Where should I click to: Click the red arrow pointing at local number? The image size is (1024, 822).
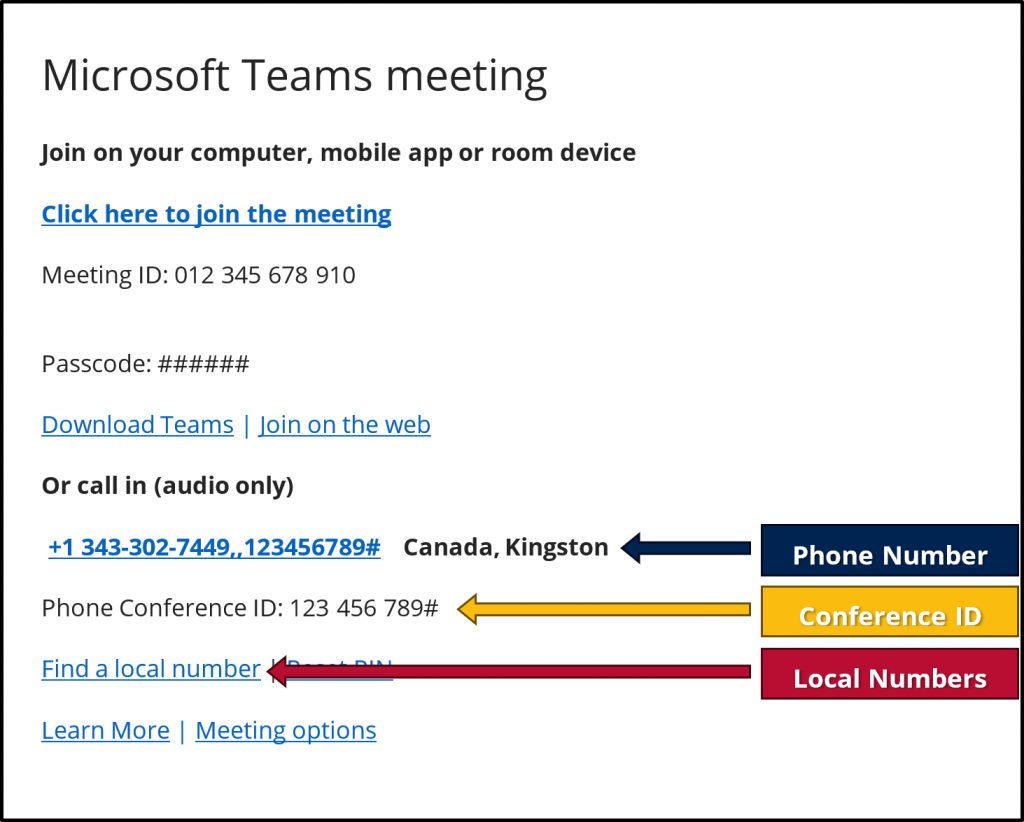coord(509,671)
